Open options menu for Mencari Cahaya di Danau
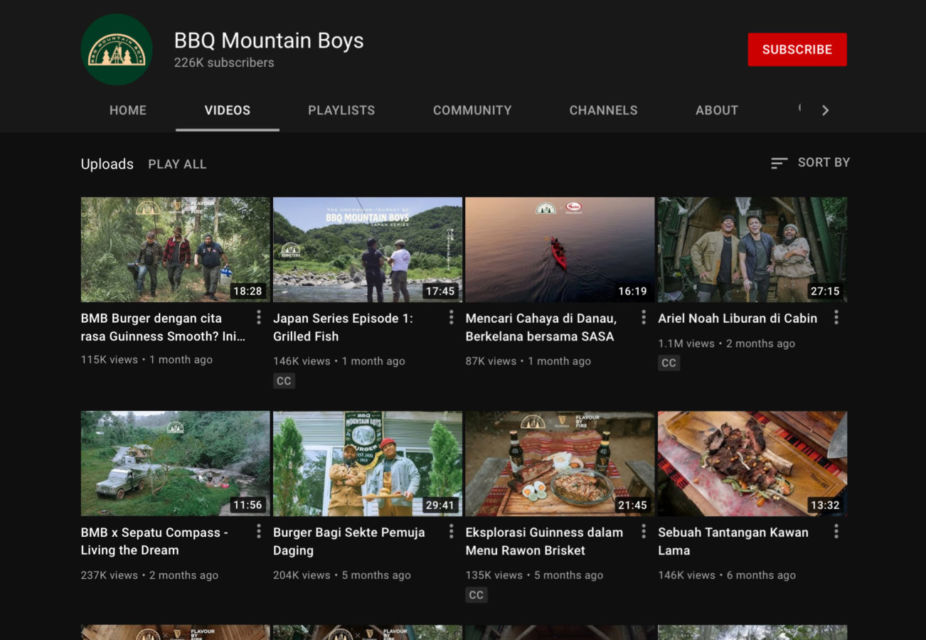The height and width of the screenshot is (640, 926). pyautogui.click(x=644, y=318)
